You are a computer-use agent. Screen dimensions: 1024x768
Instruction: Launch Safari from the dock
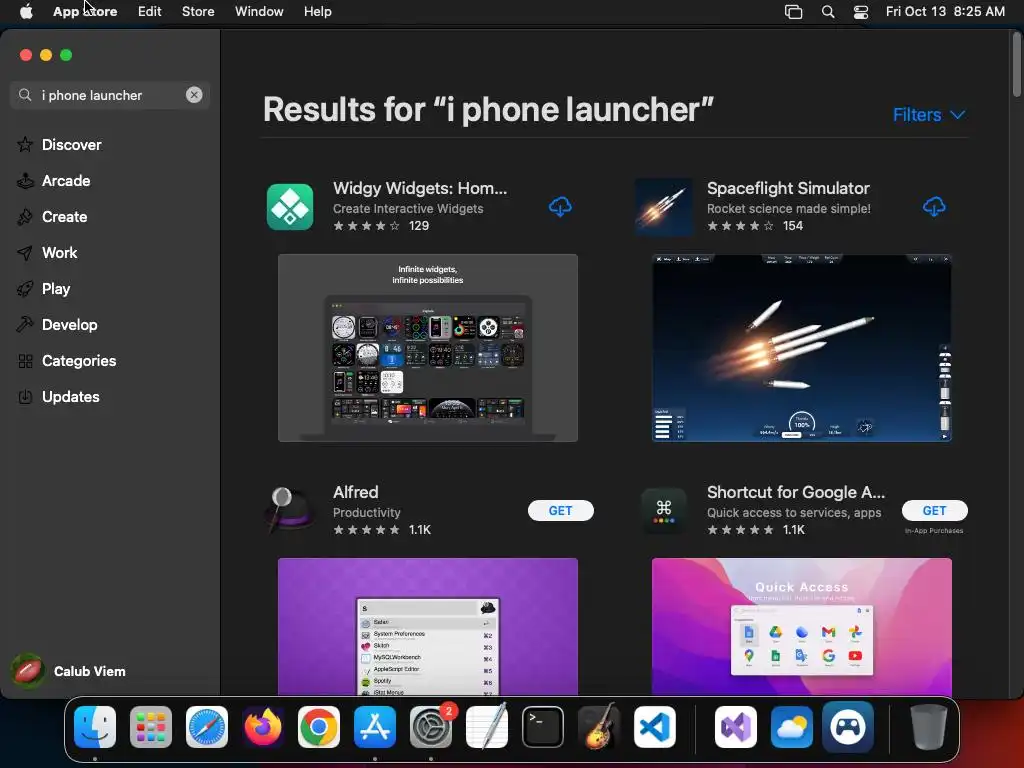pos(207,727)
